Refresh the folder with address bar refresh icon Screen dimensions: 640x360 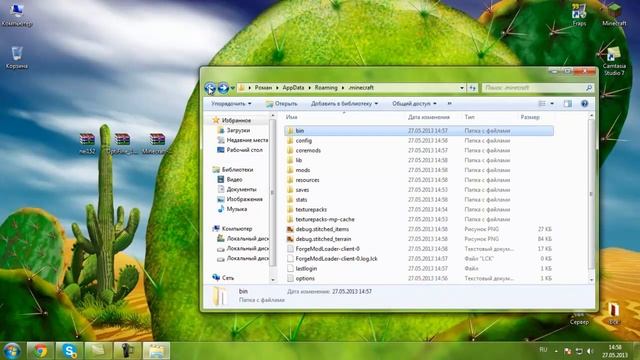472,88
